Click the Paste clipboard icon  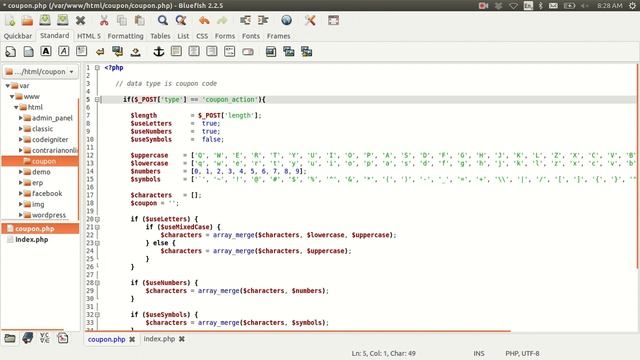(x=140, y=20)
